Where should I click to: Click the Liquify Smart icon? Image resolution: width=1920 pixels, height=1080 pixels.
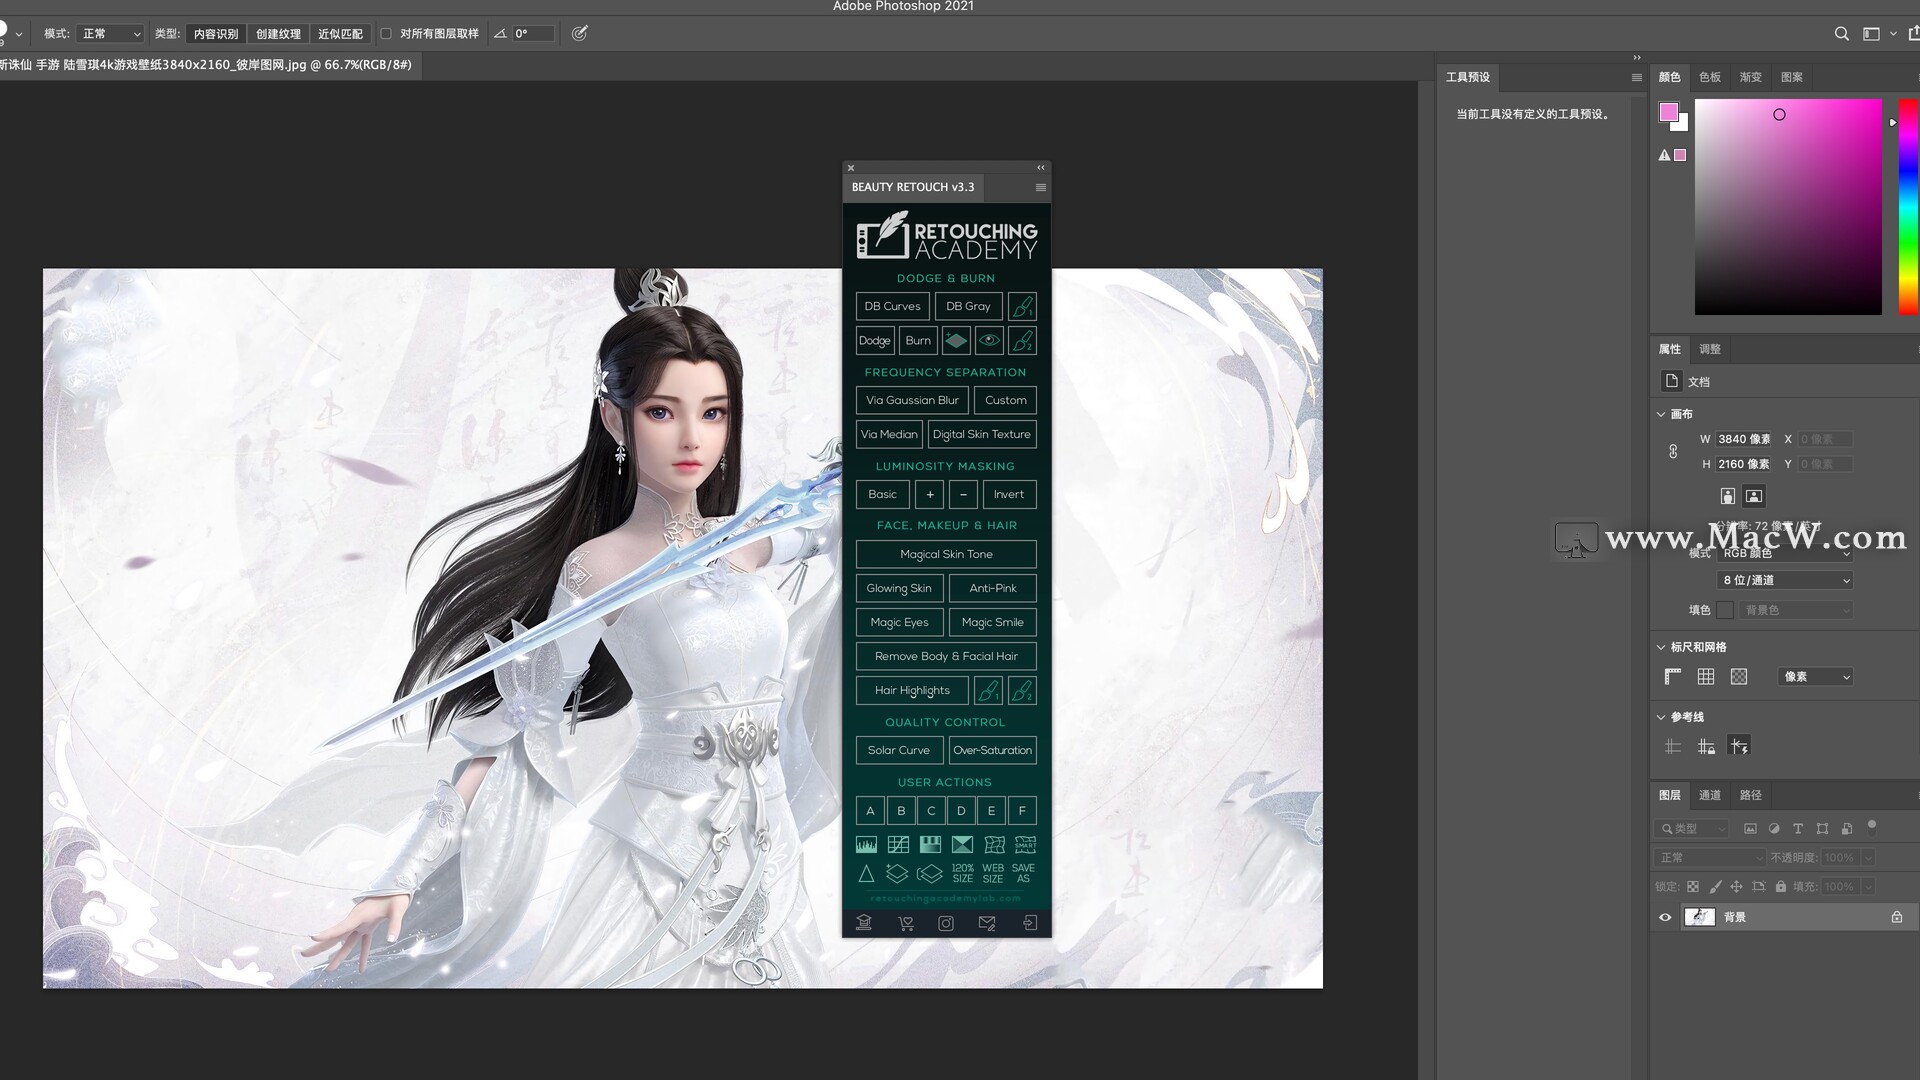pos(1025,845)
